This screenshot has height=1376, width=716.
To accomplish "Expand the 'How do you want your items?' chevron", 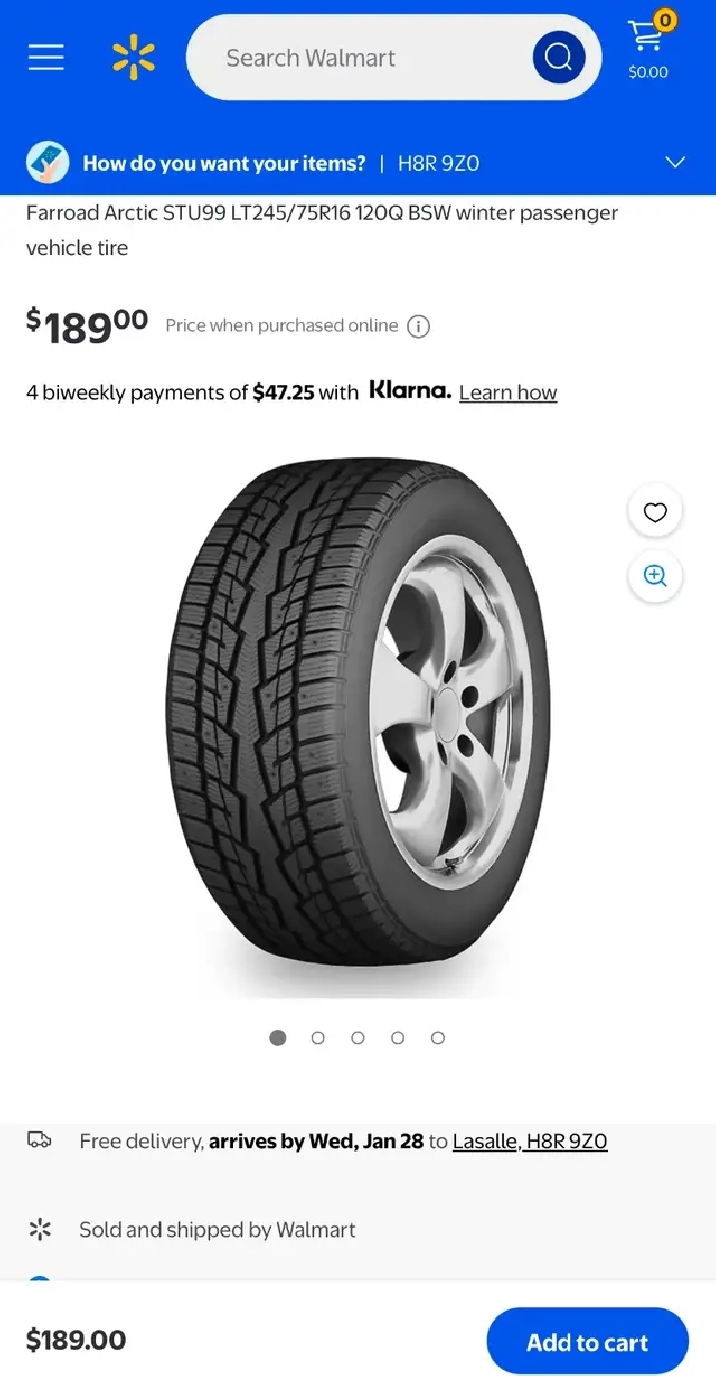I will (676, 162).
